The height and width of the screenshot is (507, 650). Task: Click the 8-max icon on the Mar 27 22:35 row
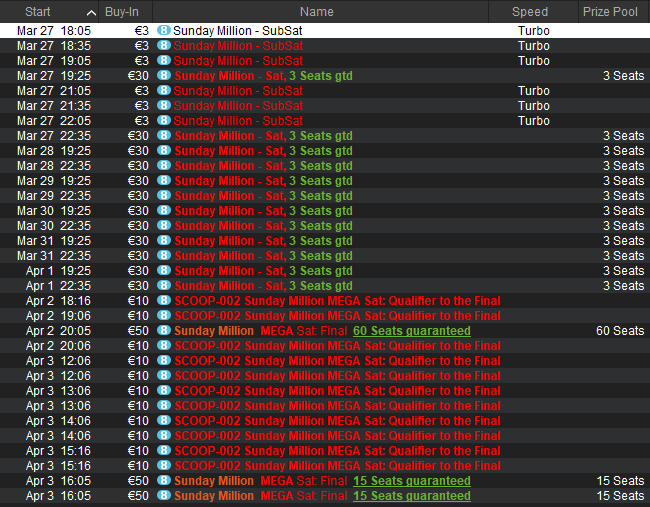click(x=164, y=135)
